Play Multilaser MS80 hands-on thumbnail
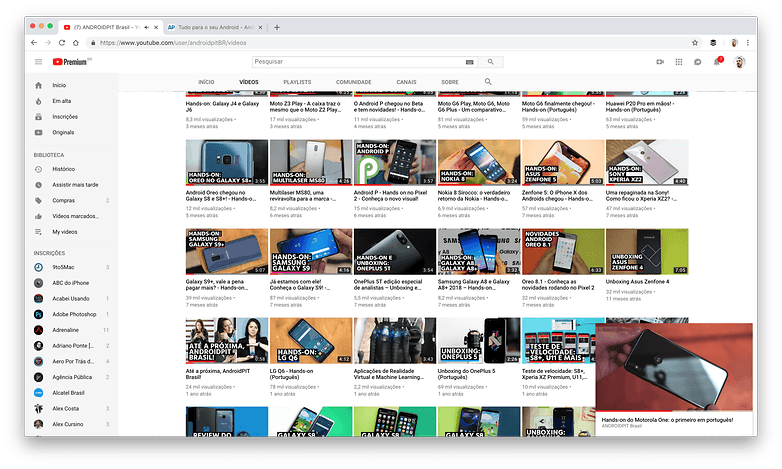The image size is (782, 469). 311,163
